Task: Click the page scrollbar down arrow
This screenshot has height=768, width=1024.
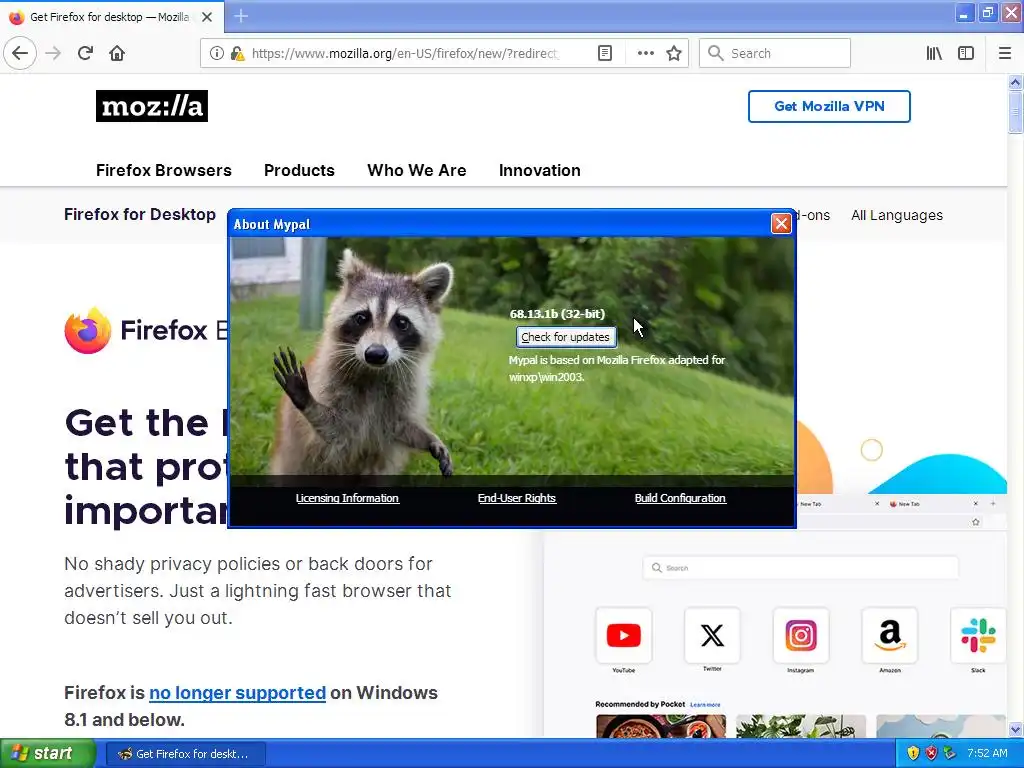Action: [x=1015, y=729]
